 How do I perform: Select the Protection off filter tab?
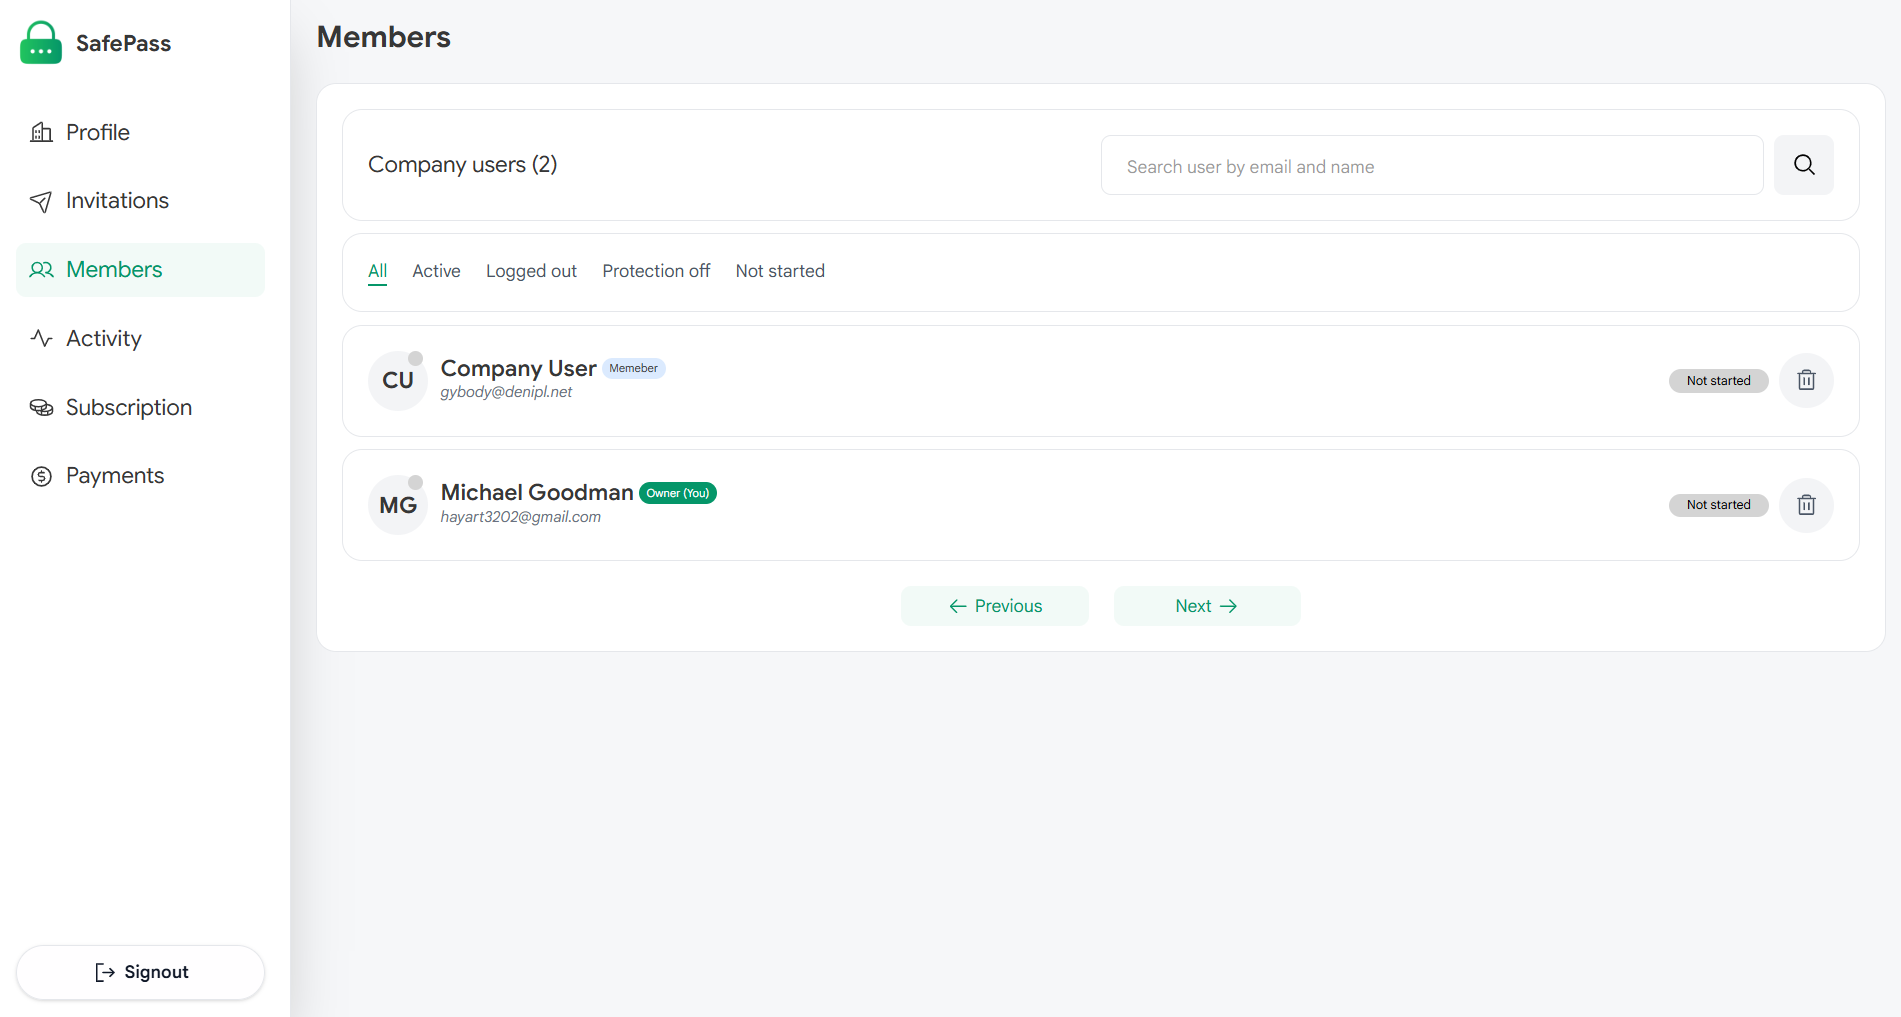656,271
